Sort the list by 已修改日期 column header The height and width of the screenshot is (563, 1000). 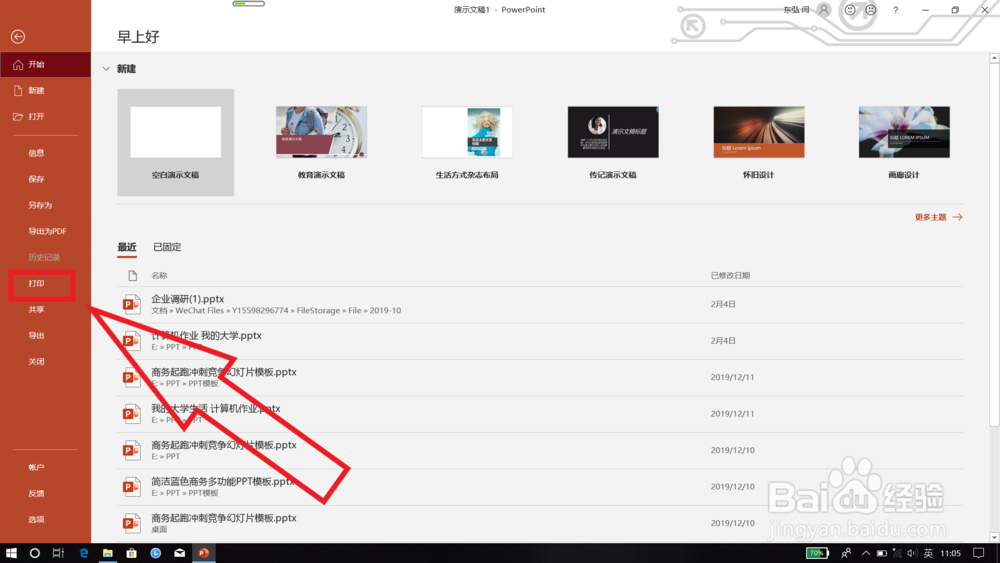coord(730,275)
